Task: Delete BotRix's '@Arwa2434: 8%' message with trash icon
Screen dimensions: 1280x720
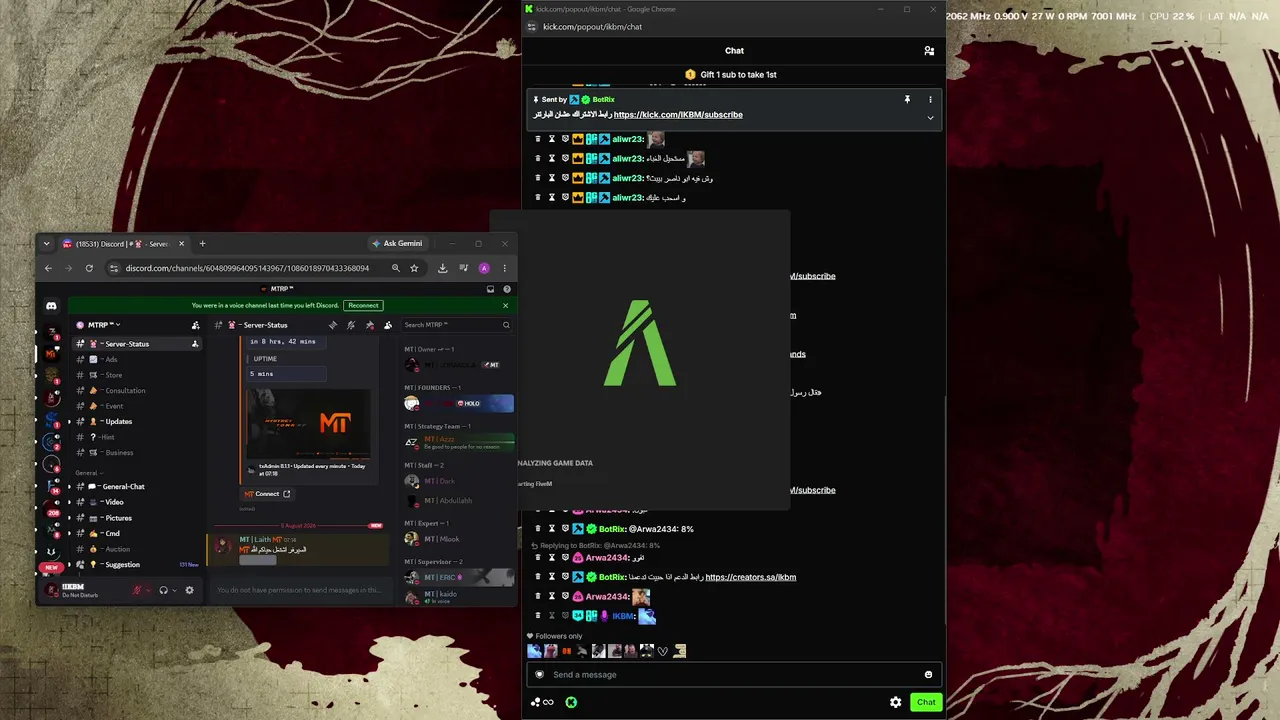Action: click(538, 529)
